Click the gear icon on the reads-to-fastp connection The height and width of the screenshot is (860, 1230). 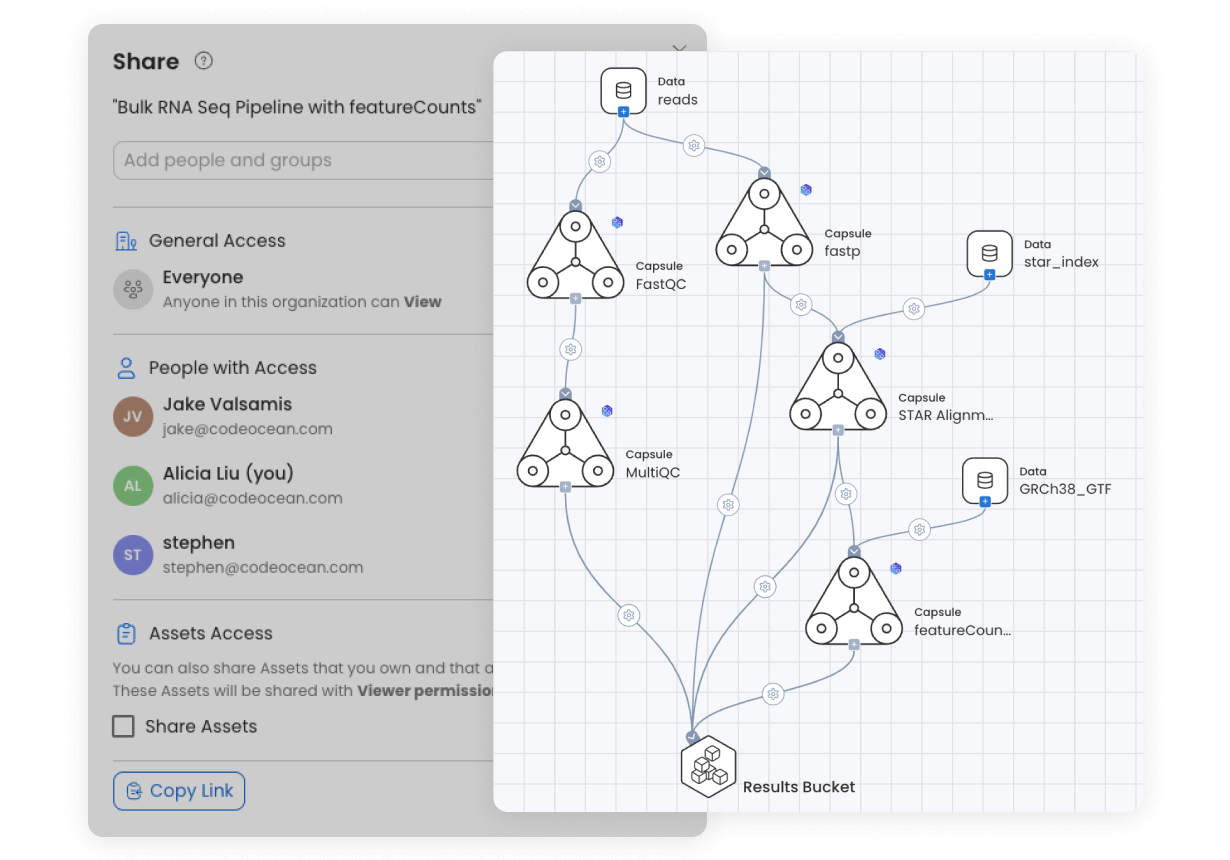click(x=693, y=145)
